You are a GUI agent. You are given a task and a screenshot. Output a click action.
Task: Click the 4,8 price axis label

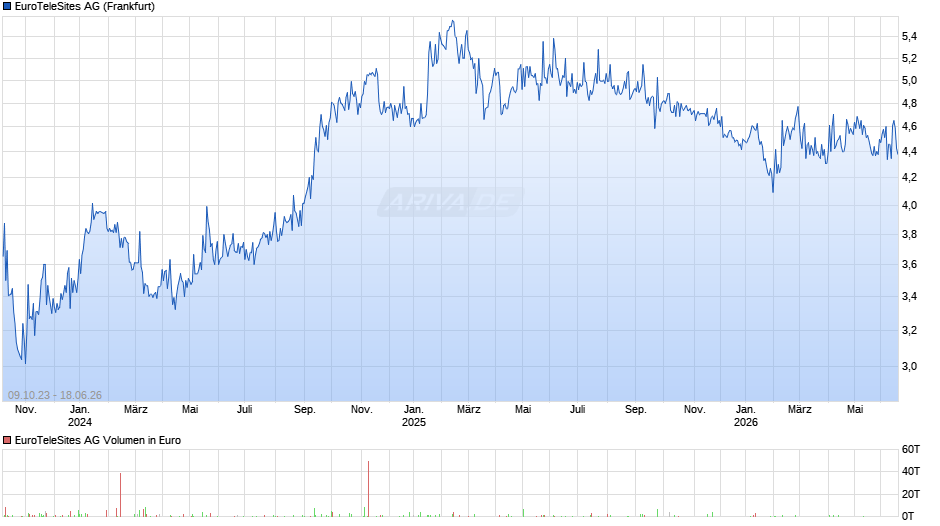(x=909, y=103)
